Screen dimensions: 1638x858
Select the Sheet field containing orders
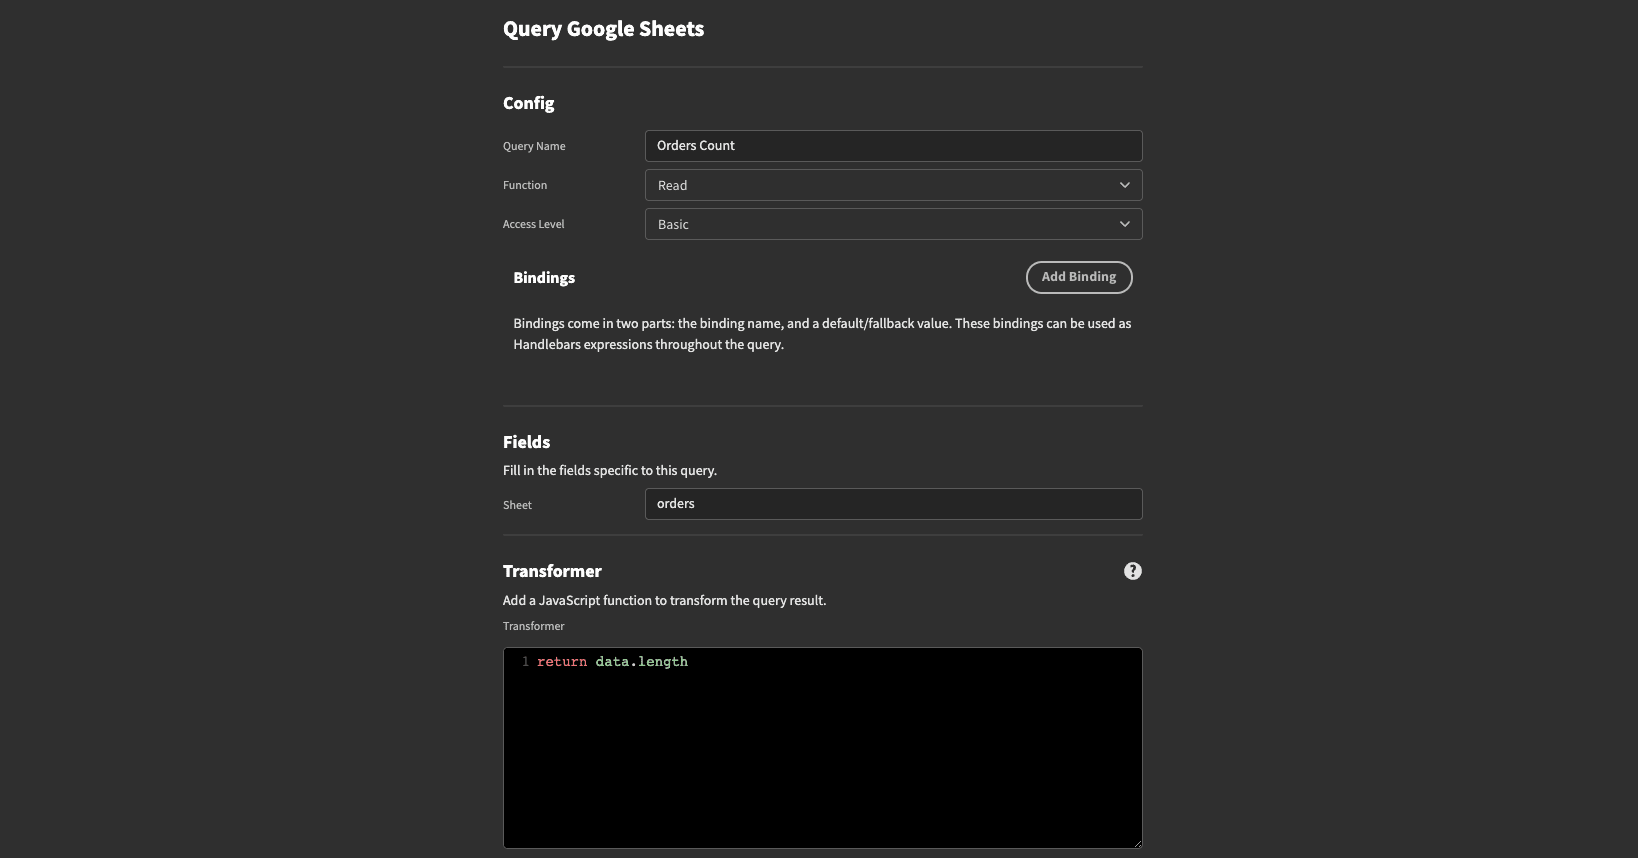tap(893, 504)
